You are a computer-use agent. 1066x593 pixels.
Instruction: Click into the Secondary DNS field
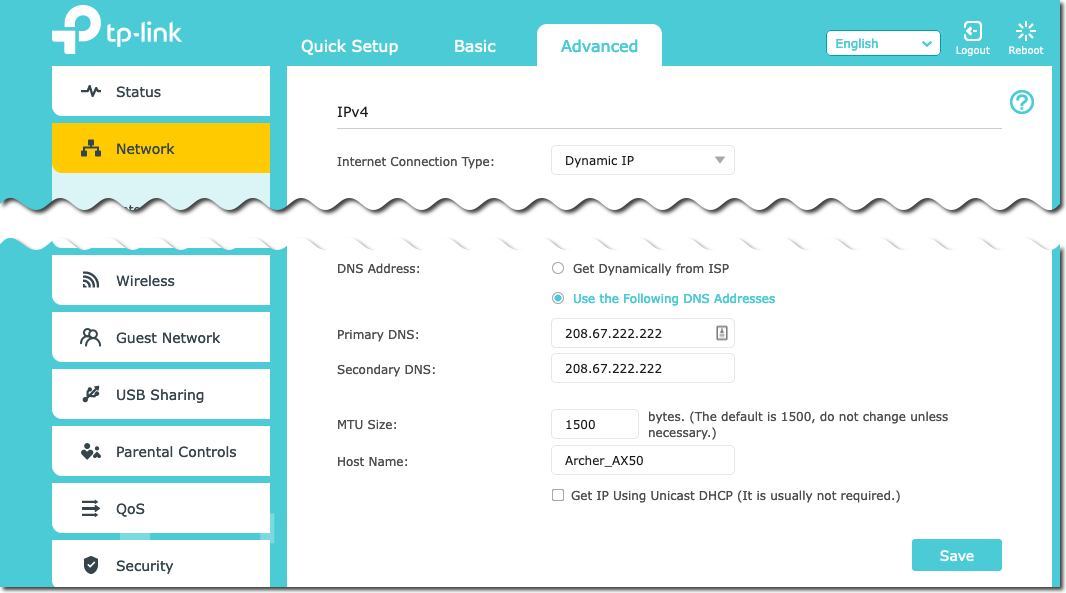click(x=642, y=369)
